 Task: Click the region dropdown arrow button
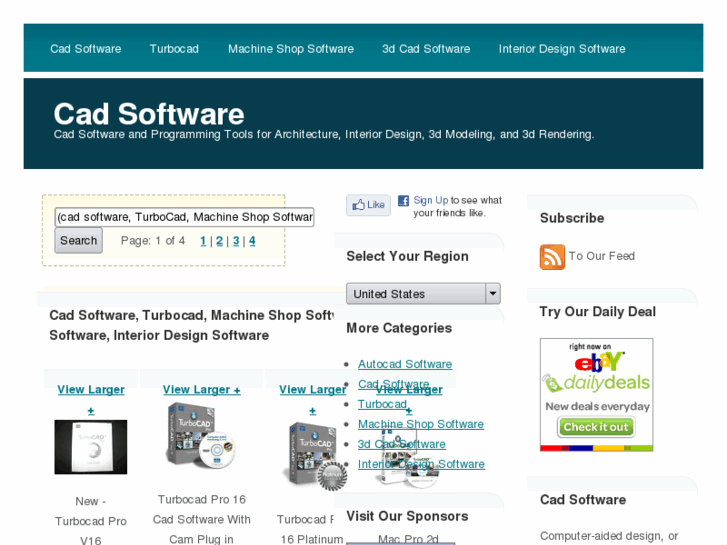click(x=493, y=294)
